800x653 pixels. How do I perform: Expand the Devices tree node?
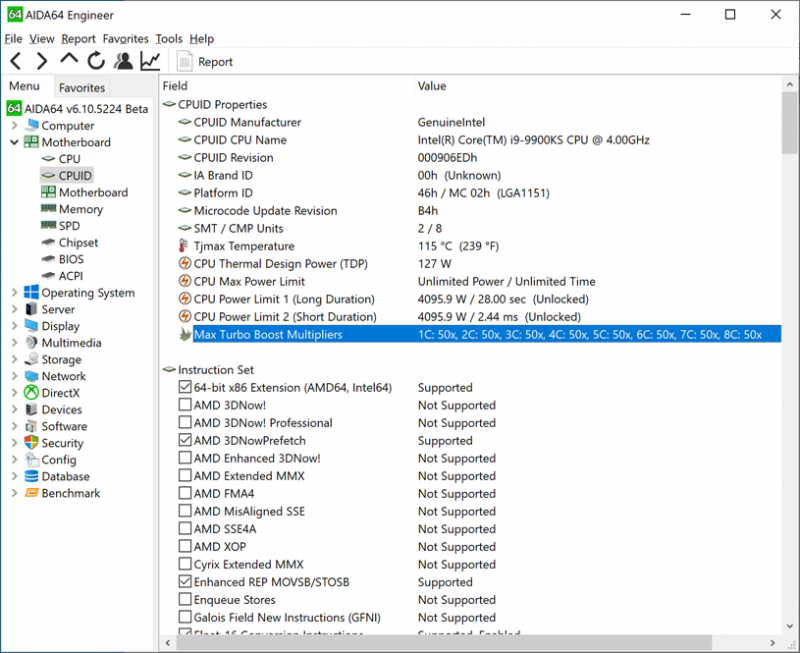[14, 409]
